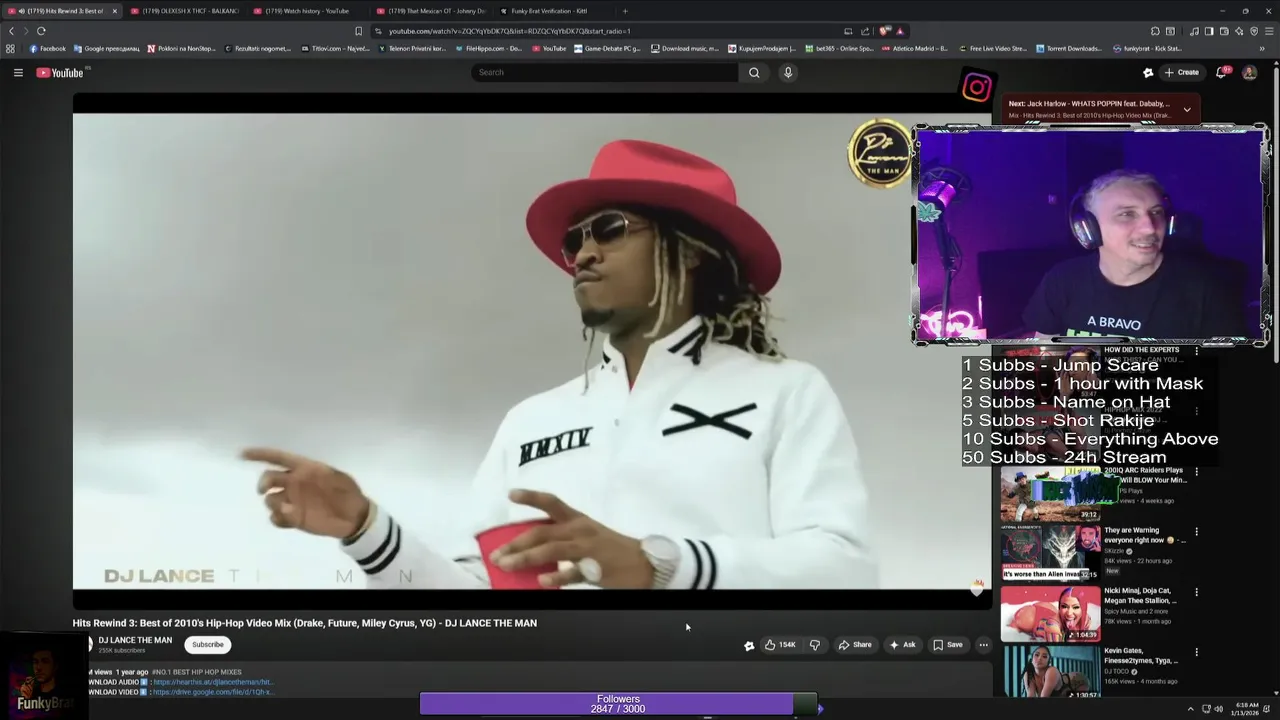Type in the YouTube search field
1280x720 pixels.
click(604, 72)
